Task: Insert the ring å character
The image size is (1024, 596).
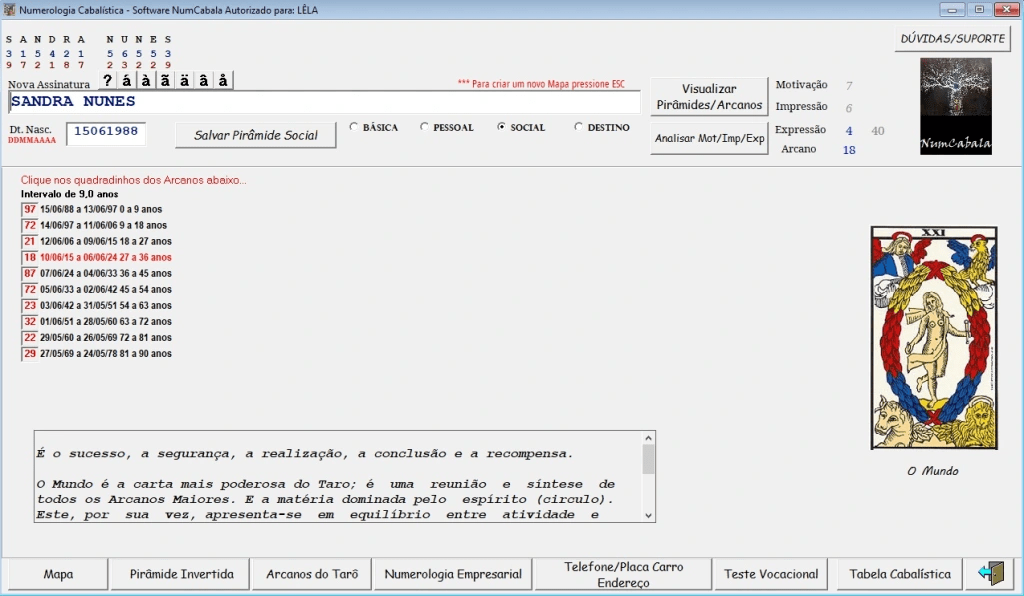Action: coord(224,81)
